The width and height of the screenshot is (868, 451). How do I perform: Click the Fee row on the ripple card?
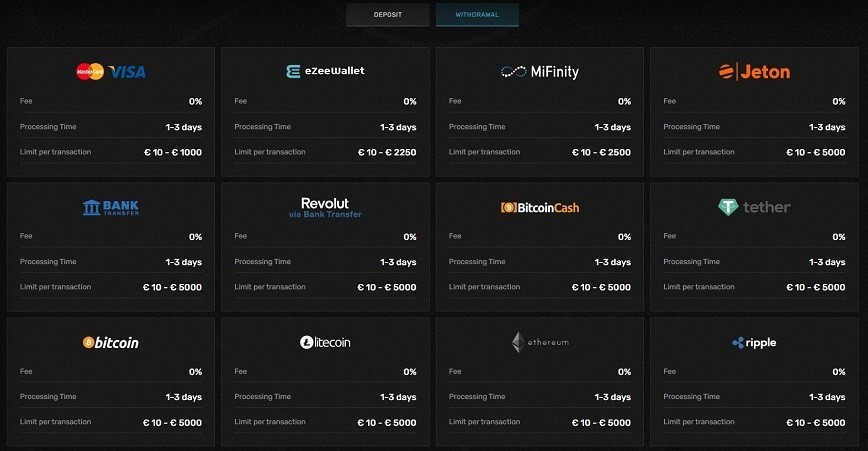point(754,371)
